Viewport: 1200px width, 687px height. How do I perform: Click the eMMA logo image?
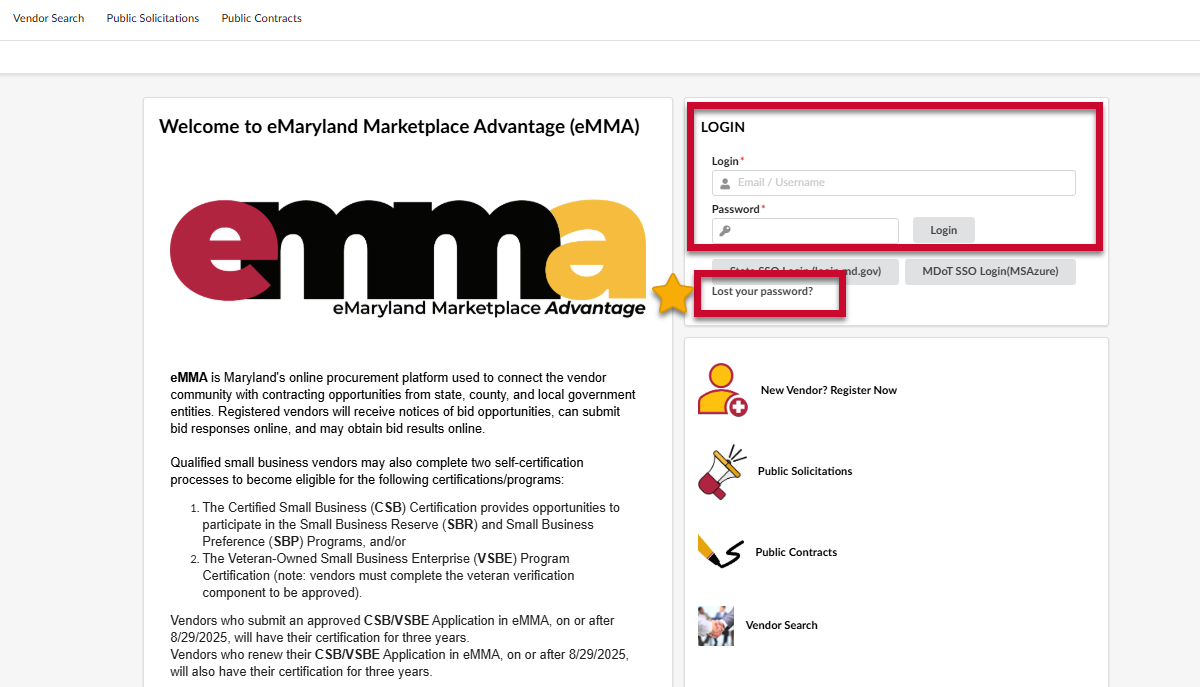click(x=408, y=258)
